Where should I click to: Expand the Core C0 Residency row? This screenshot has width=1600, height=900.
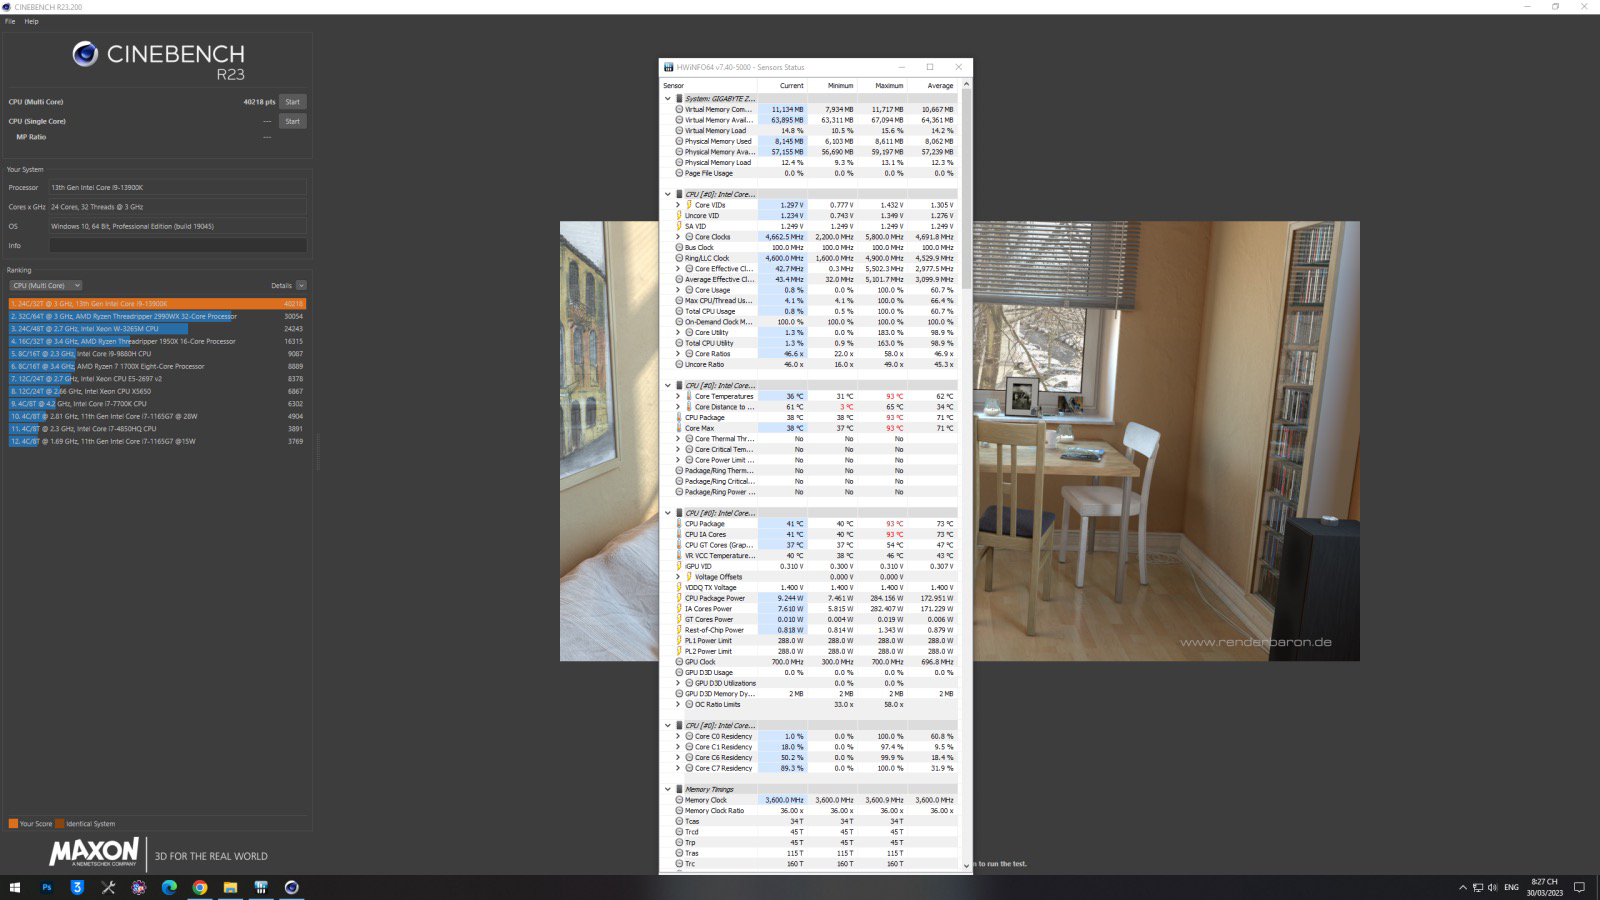point(678,737)
